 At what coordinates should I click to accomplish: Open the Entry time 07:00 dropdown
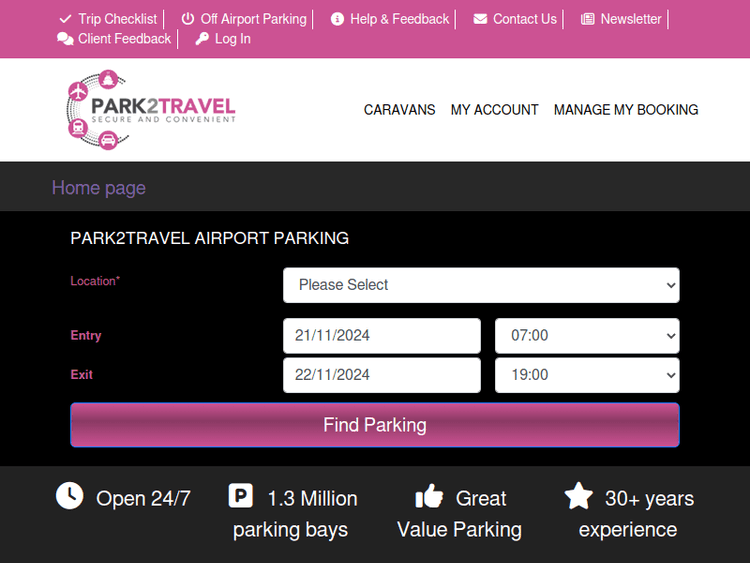pos(587,336)
